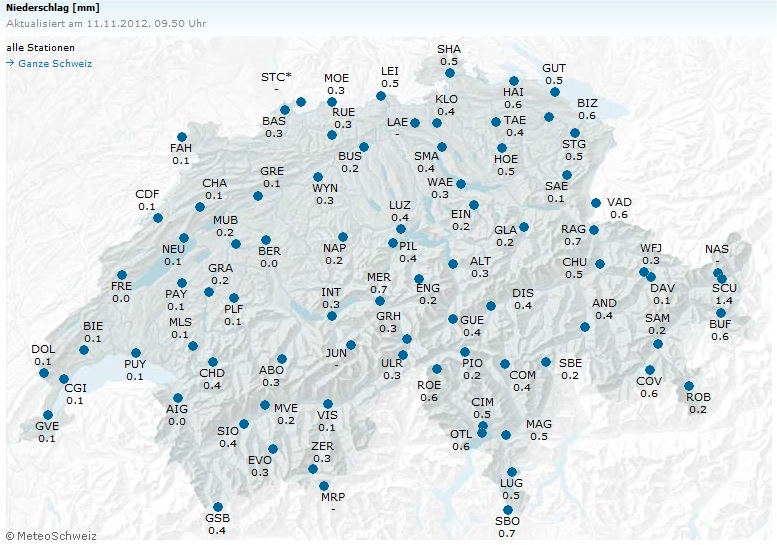The height and width of the screenshot is (545, 777).
Task: Click the BUF station dot
Action: coord(721,313)
